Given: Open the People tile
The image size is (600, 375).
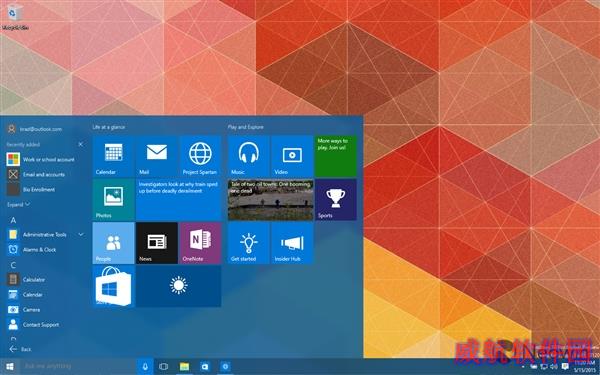Looking at the screenshot, I should coord(113,243).
